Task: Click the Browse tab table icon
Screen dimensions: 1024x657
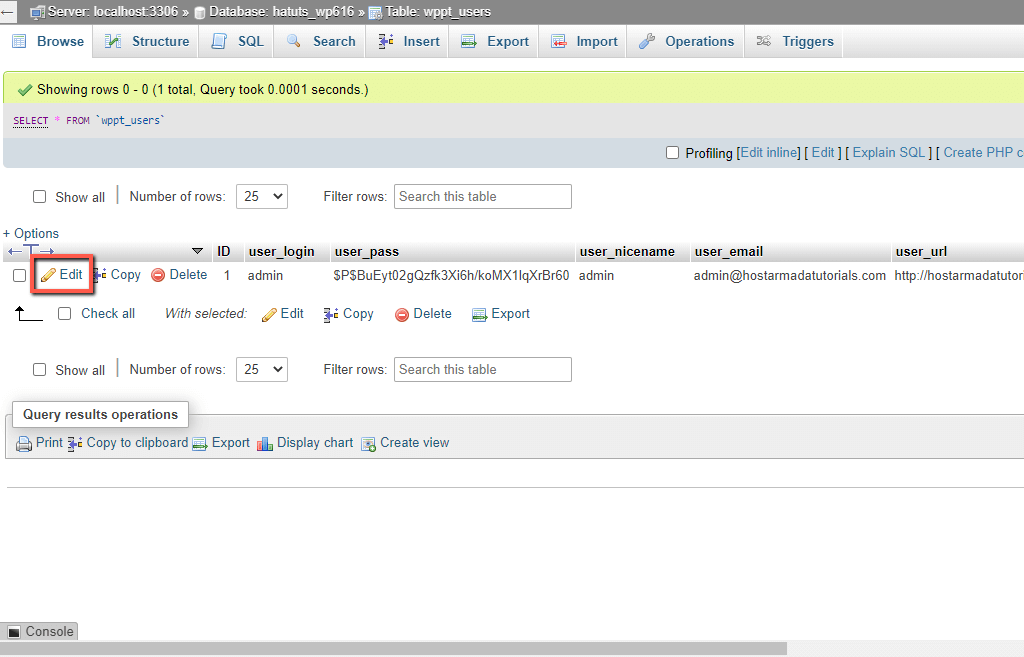Action: pyautogui.click(x=20, y=41)
